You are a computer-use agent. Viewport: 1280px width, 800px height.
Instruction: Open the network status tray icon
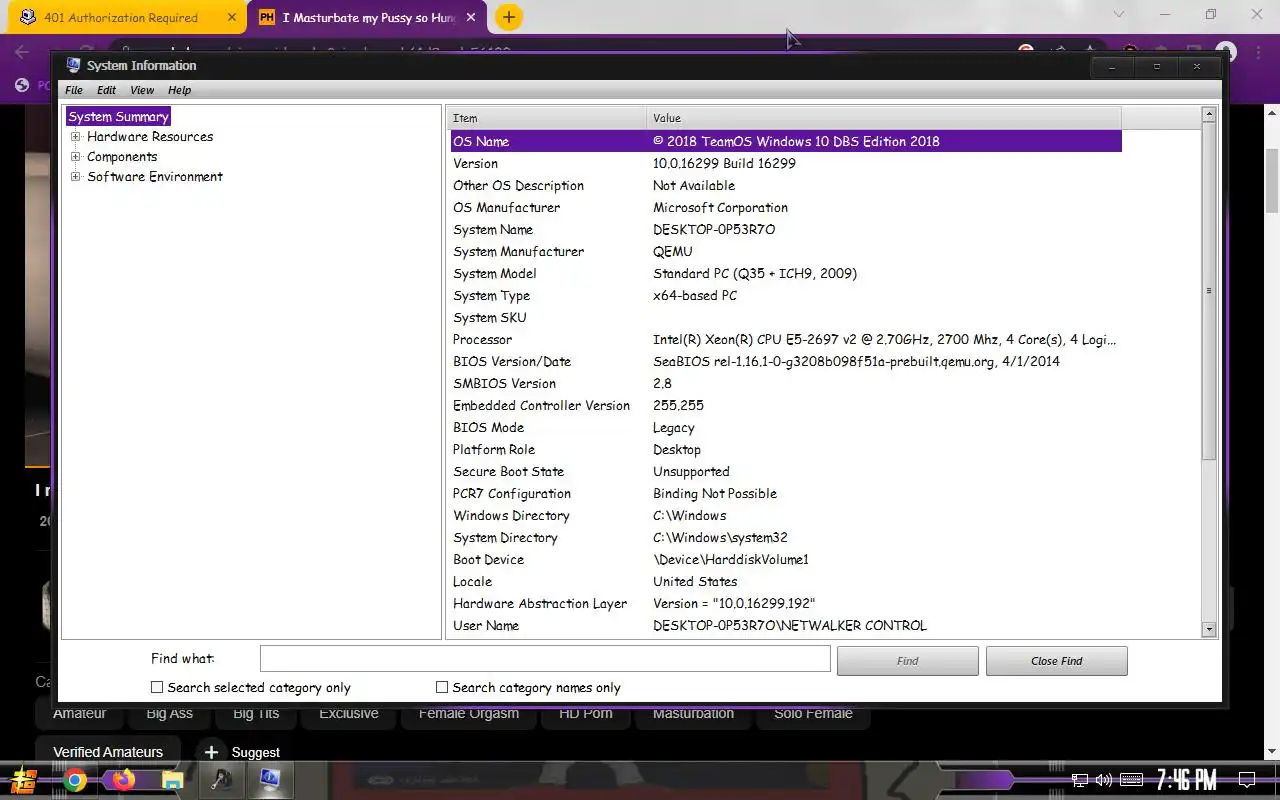1080,780
